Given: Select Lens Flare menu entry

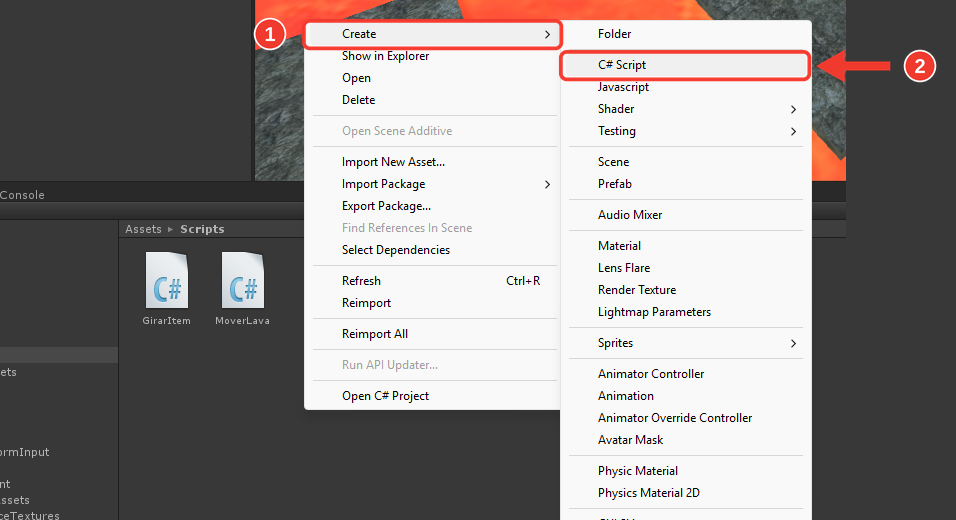Looking at the screenshot, I should pyautogui.click(x=685, y=268).
